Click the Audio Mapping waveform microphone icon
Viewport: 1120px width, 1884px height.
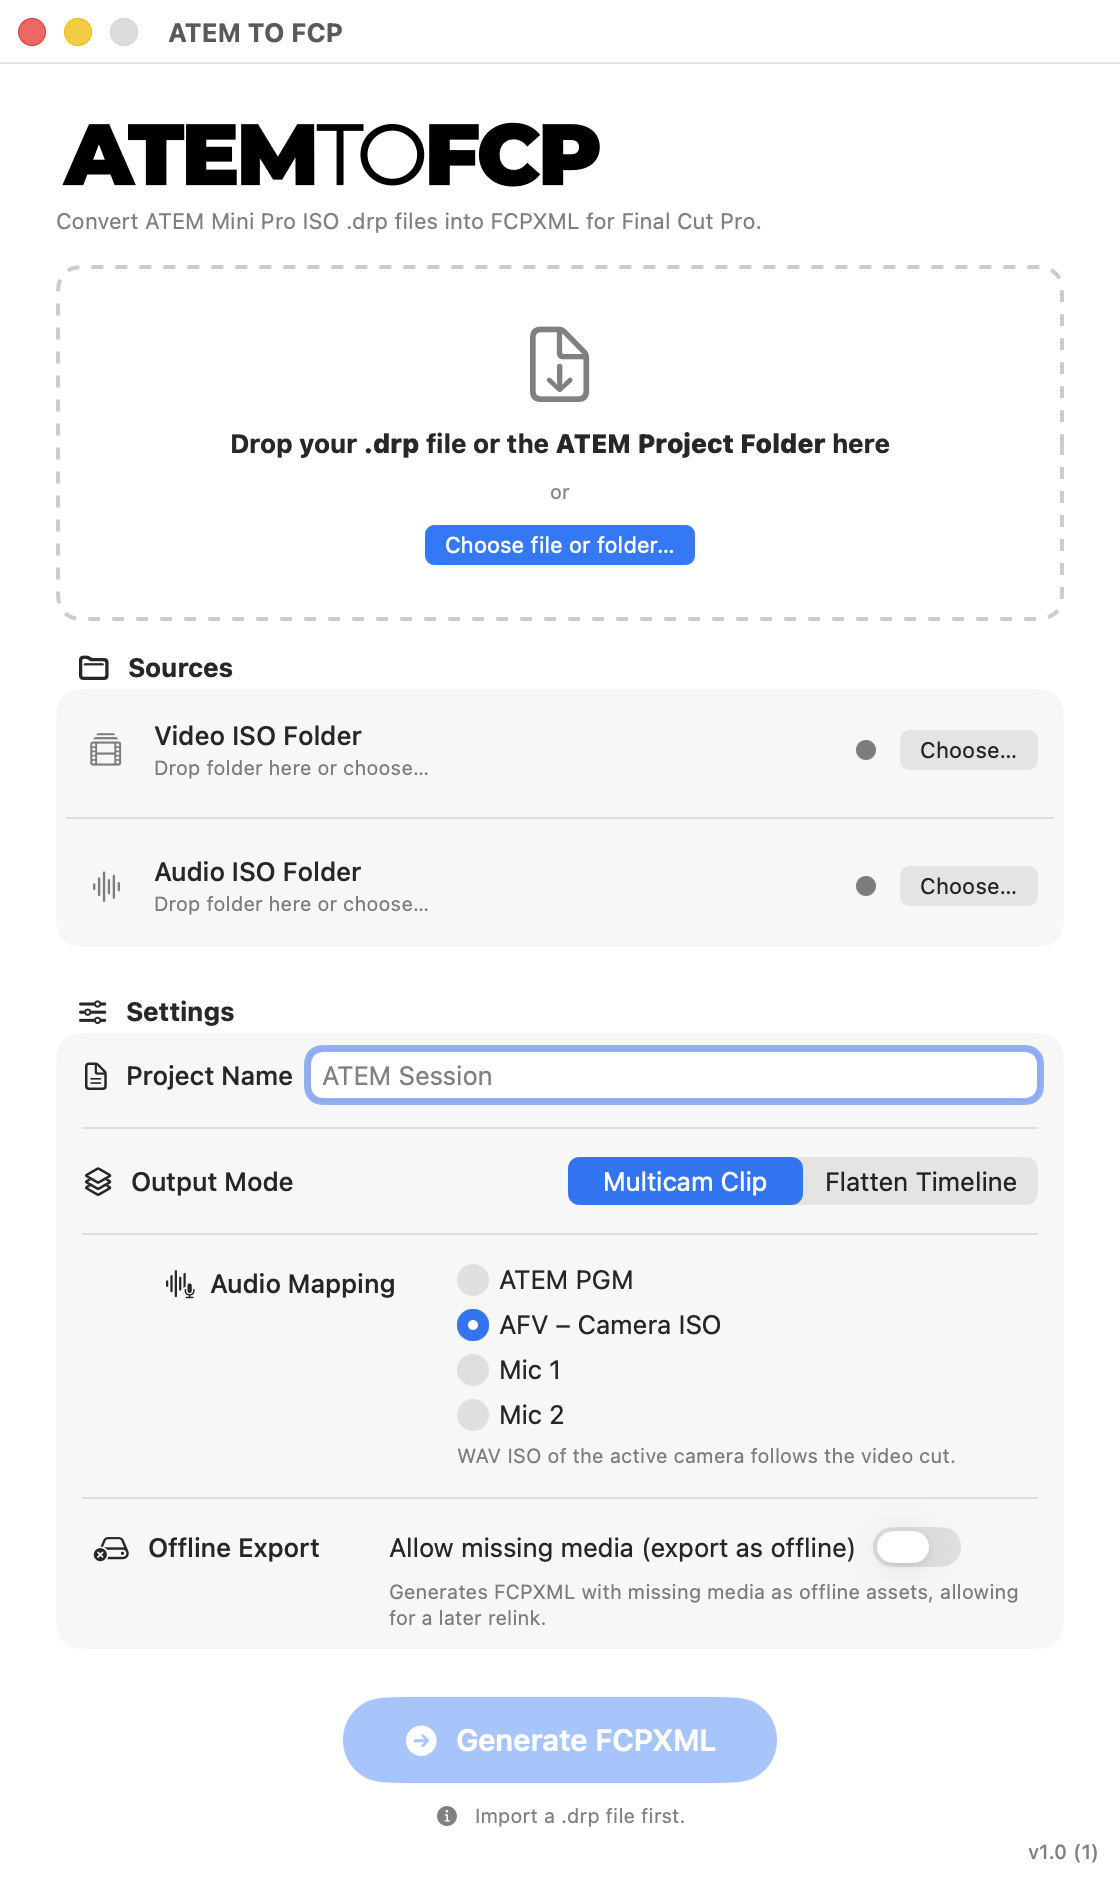coord(180,1285)
